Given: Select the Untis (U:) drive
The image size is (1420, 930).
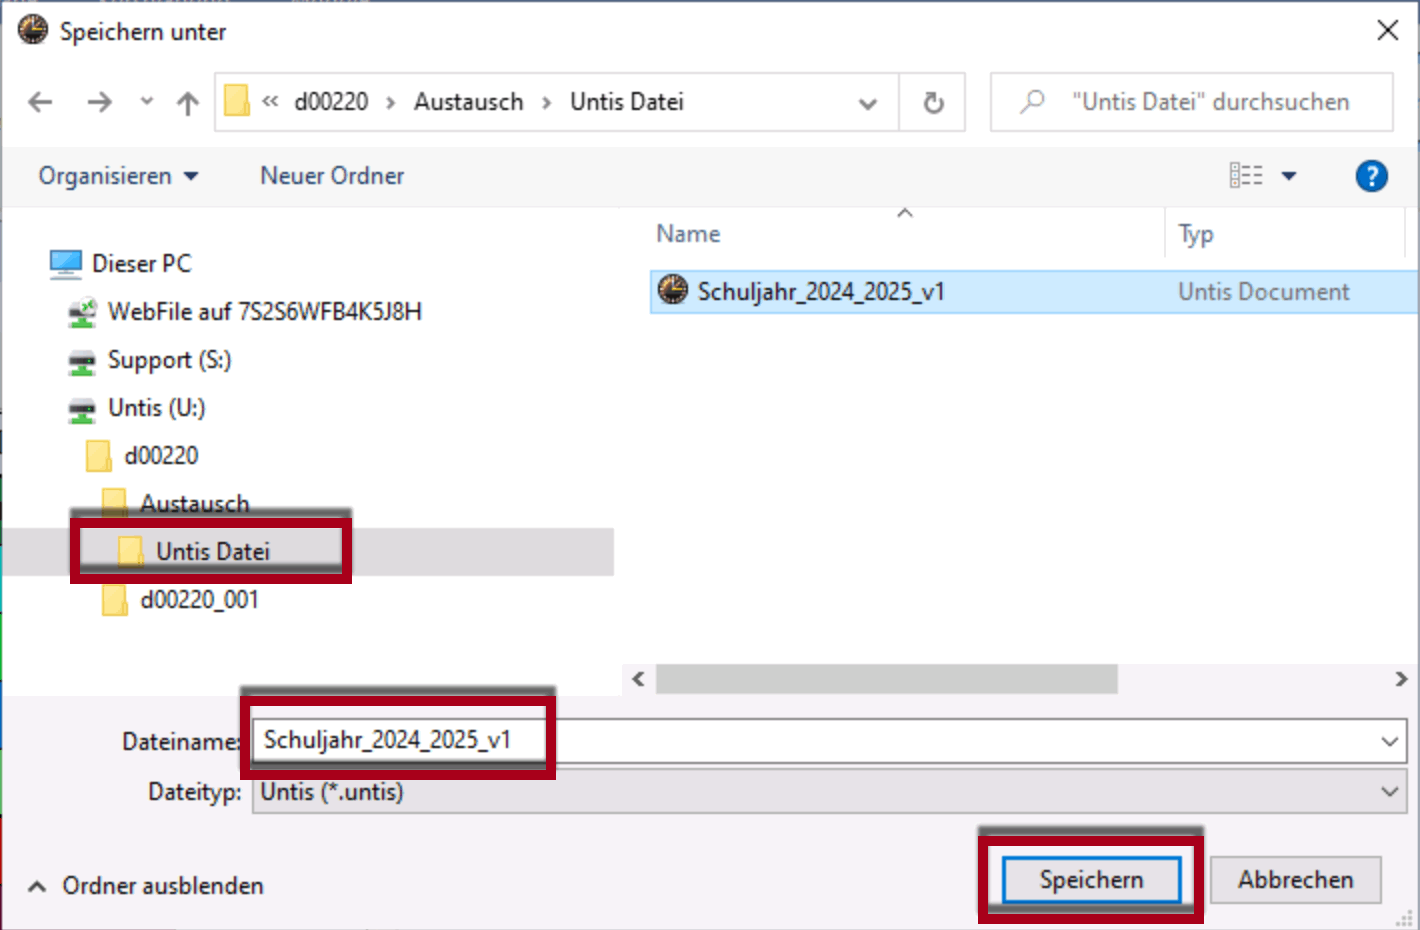Looking at the screenshot, I should tap(156, 408).
